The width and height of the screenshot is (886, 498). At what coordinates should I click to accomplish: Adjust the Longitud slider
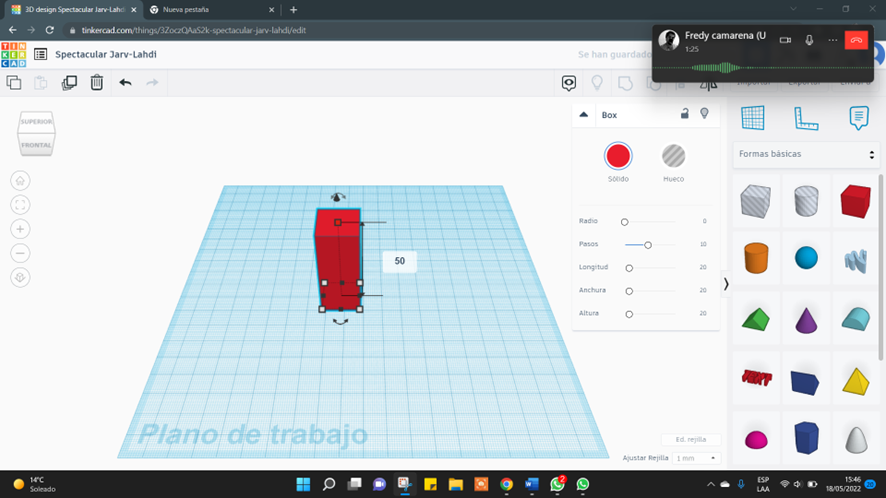[x=629, y=268]
